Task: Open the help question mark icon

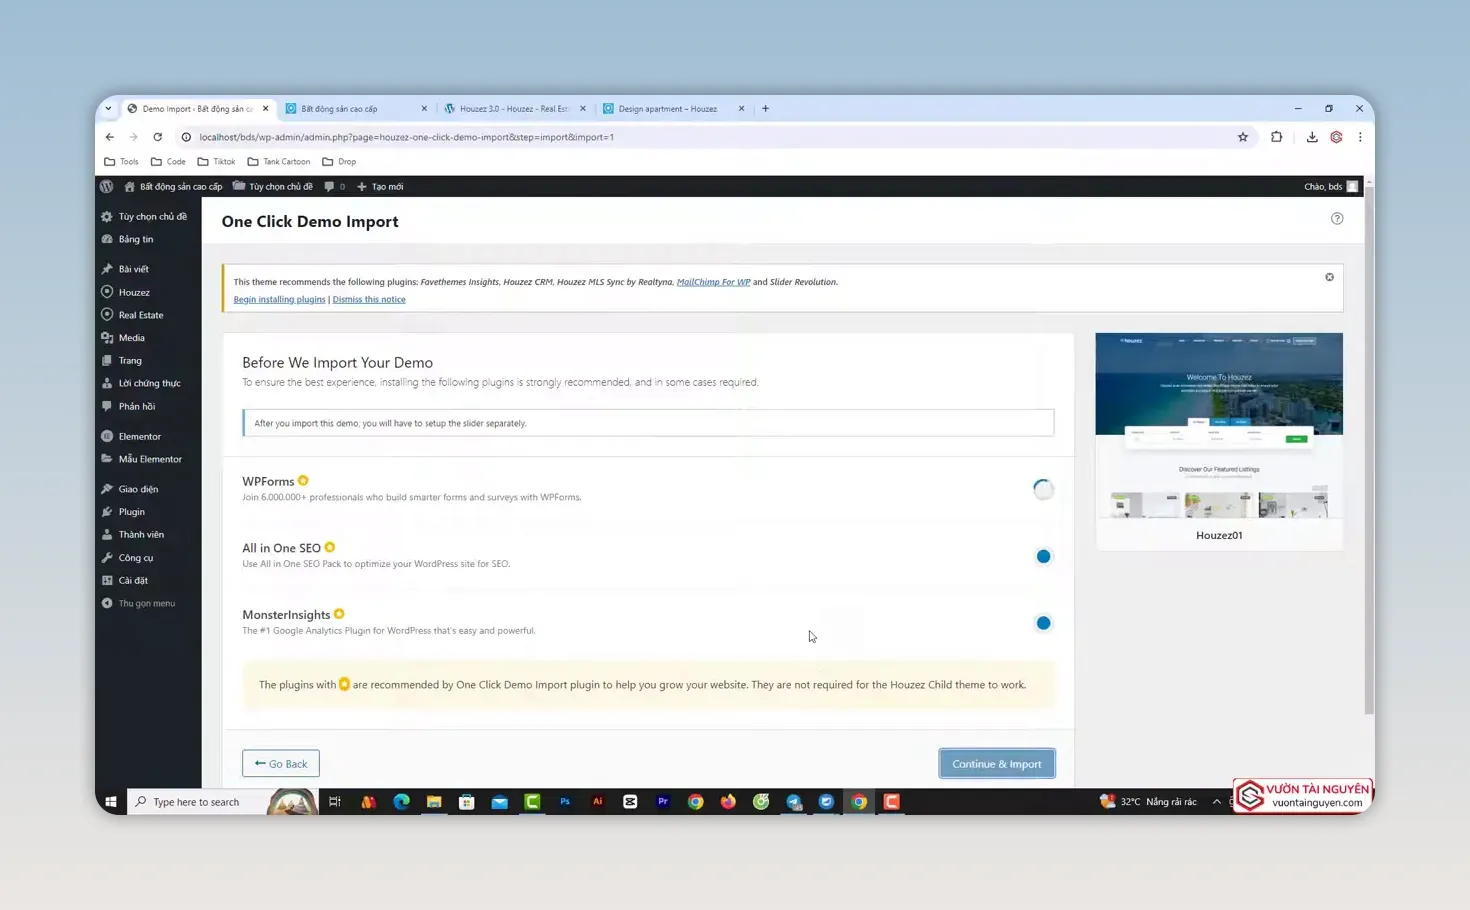Action: point(1337,219)
